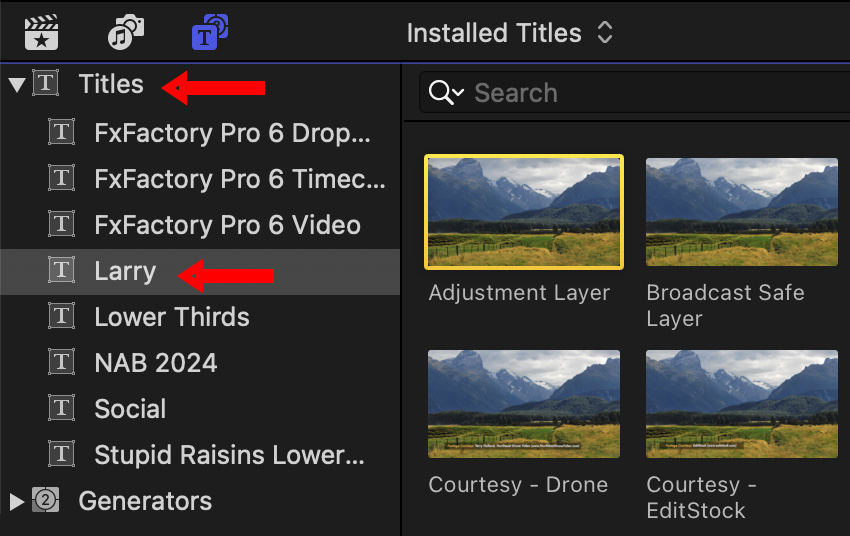The width and height of the screenshot is (850, 536).
Task: Click the T icon beside Social
Action: point(62,408)
